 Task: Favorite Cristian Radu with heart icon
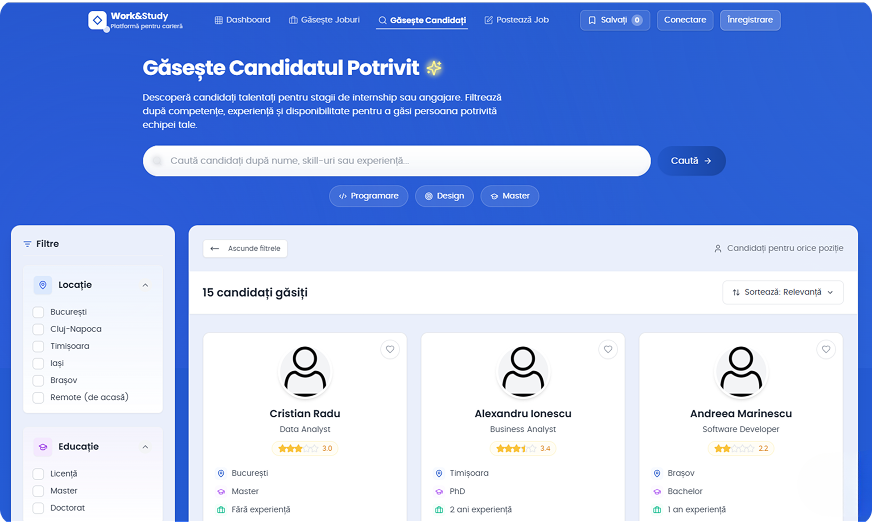(x=390, y=350)
